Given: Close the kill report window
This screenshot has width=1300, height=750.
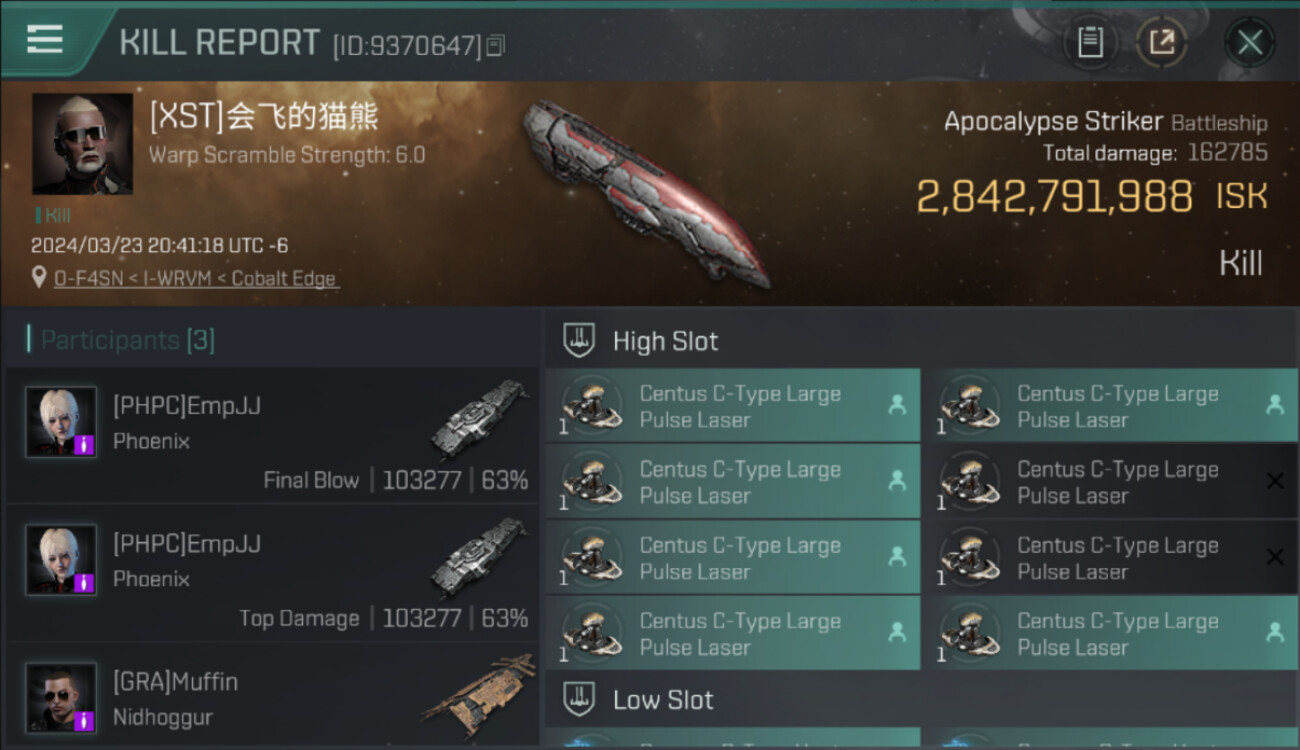Looking at the screenshot, I should click(1249, 42).
